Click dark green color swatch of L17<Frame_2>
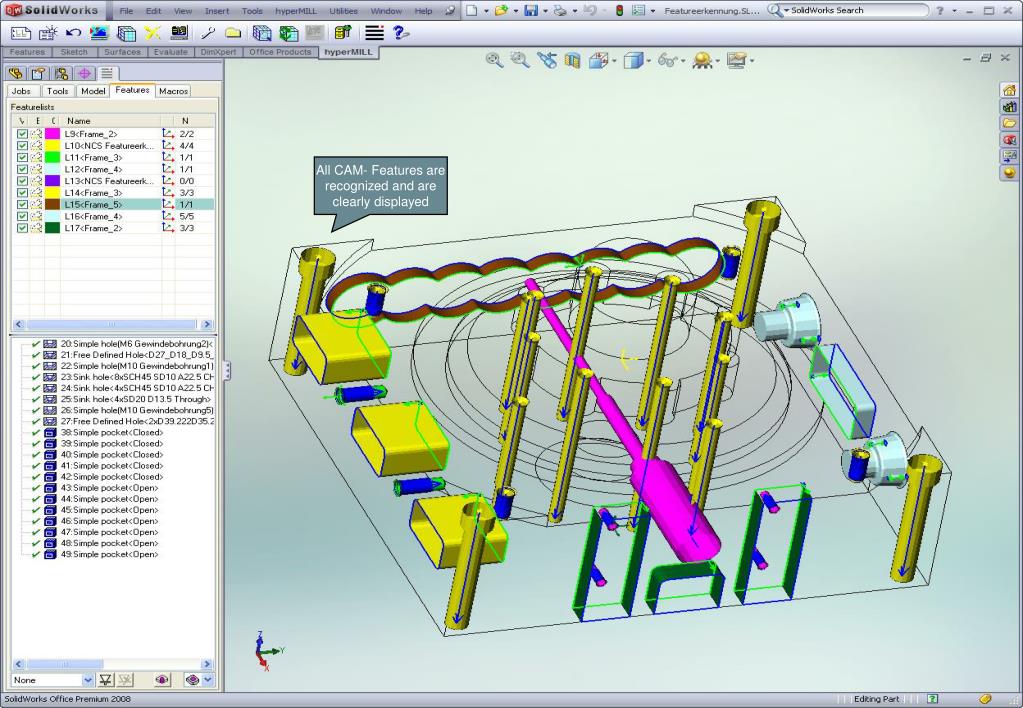Viewport: 1023px width, 708px height. coord(52,228)
